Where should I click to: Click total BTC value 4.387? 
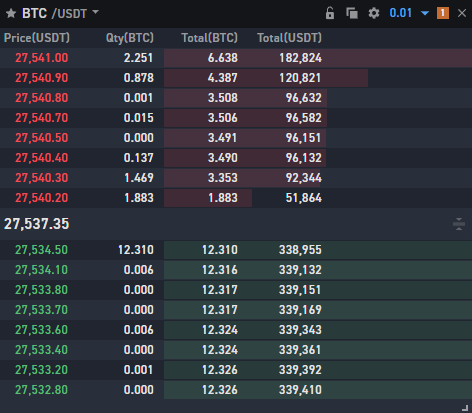tap(223, 78)
